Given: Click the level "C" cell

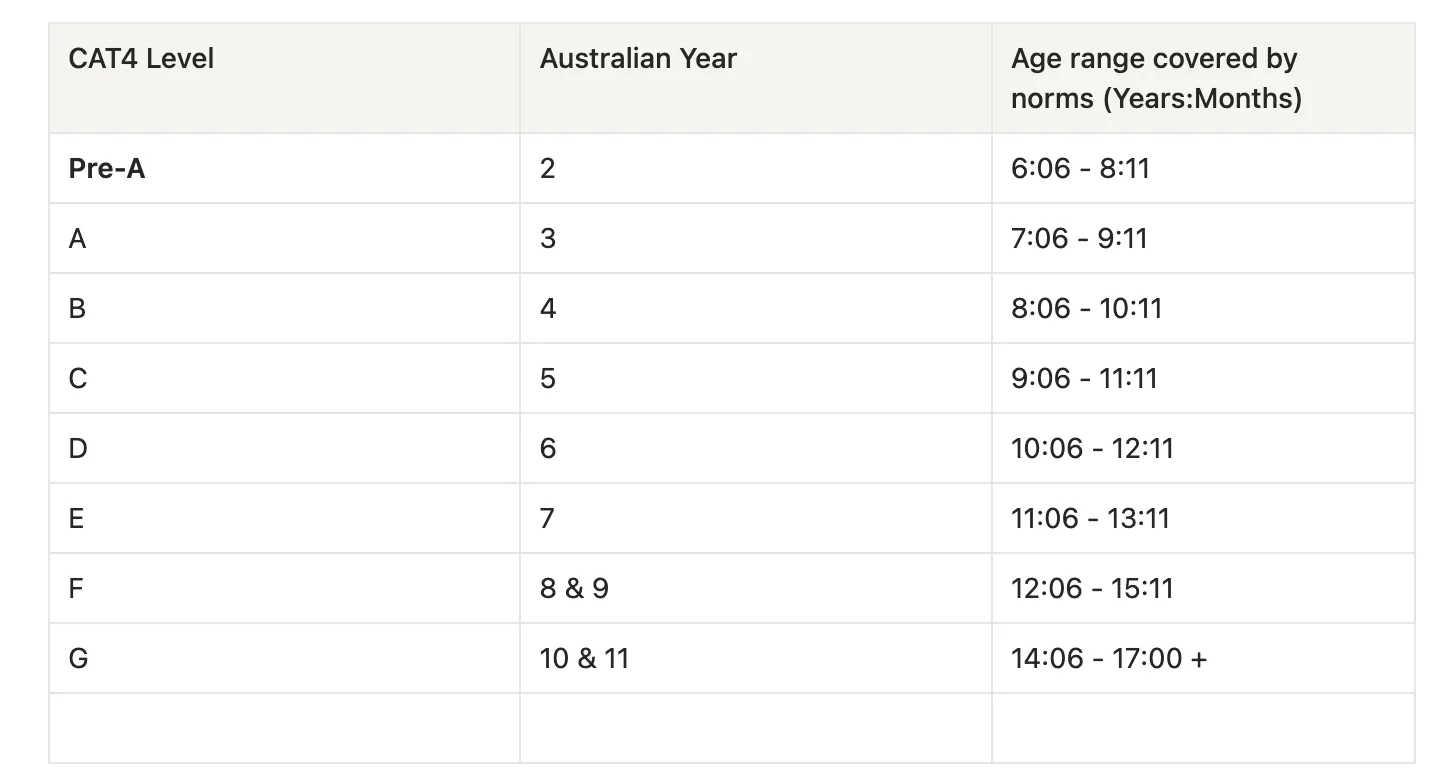Looking at the screenshot, I should coord(78,378).
